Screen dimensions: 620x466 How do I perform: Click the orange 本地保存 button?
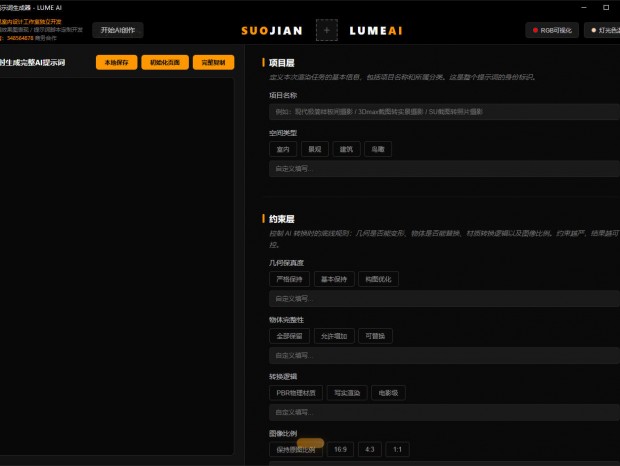click(x=116, y=62)
